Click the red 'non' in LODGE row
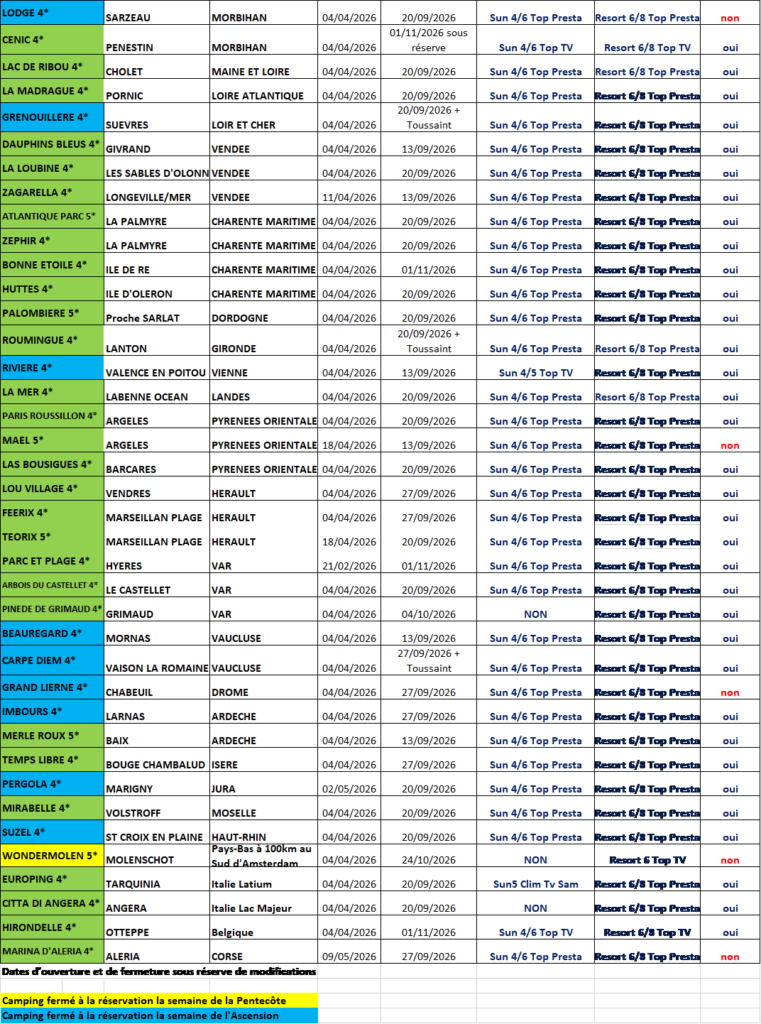The image size is (761, 1024). [x=730, y=18]
